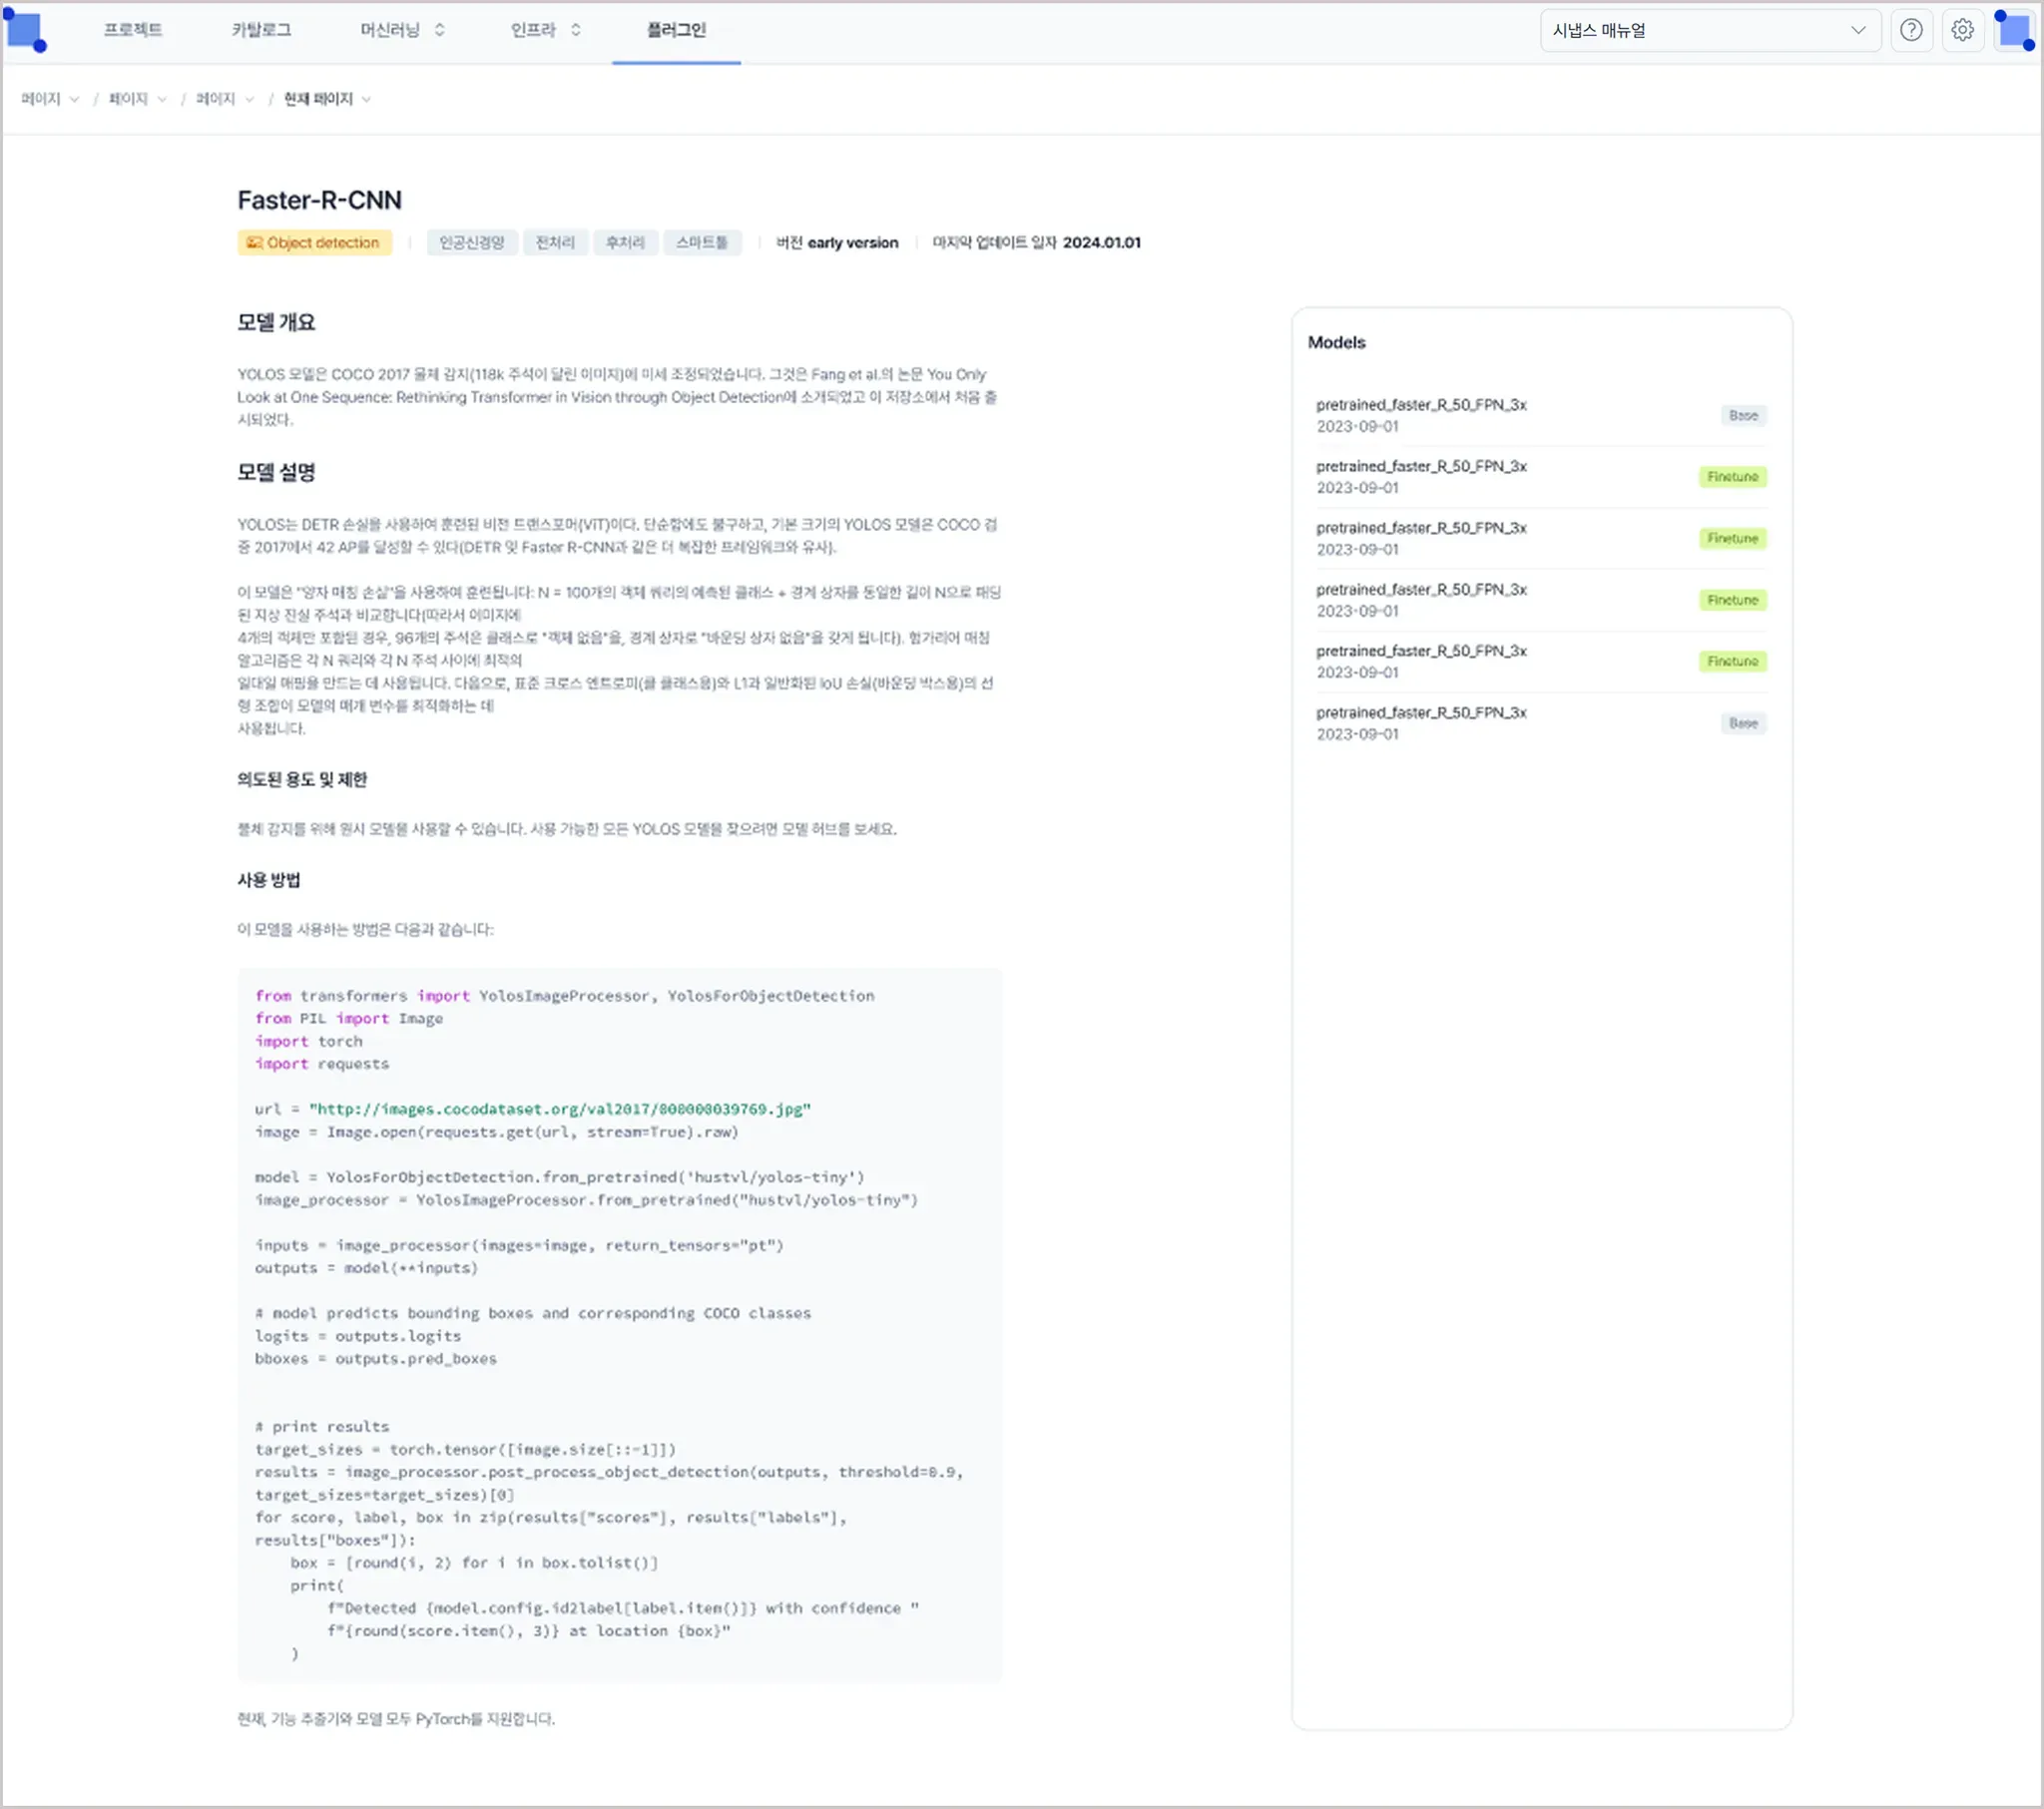Click the cocodataset URL string in the code
Viewport: 2044px width, 1809px height.
[560, 1109]
